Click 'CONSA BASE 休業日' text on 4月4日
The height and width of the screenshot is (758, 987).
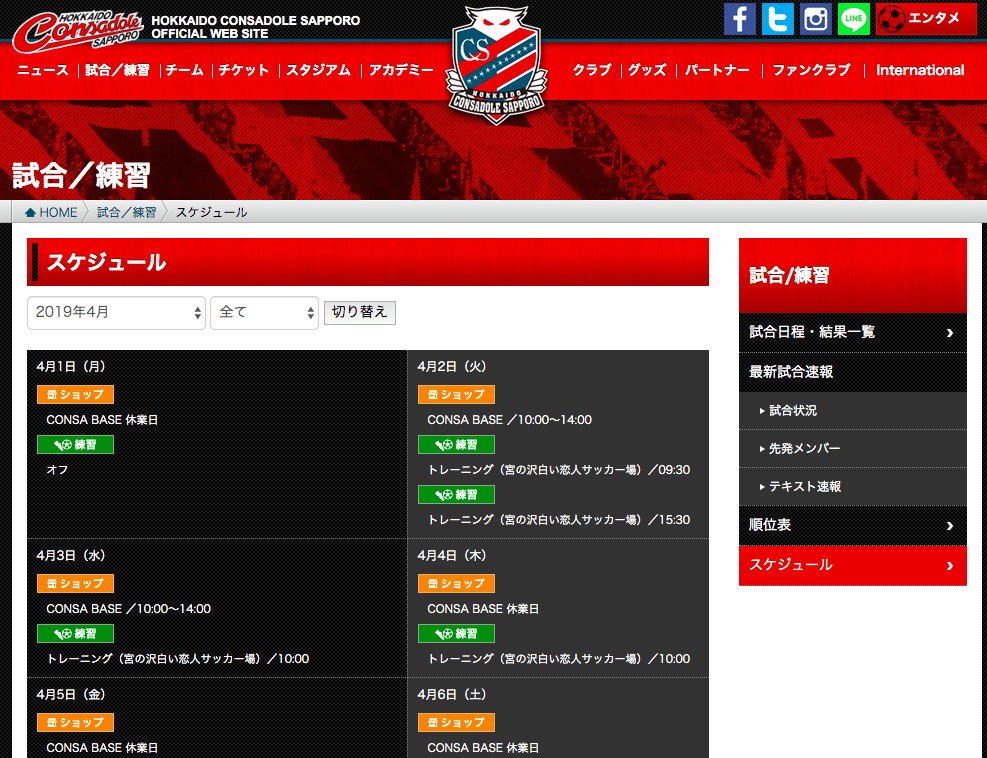(x=483, y=609)
